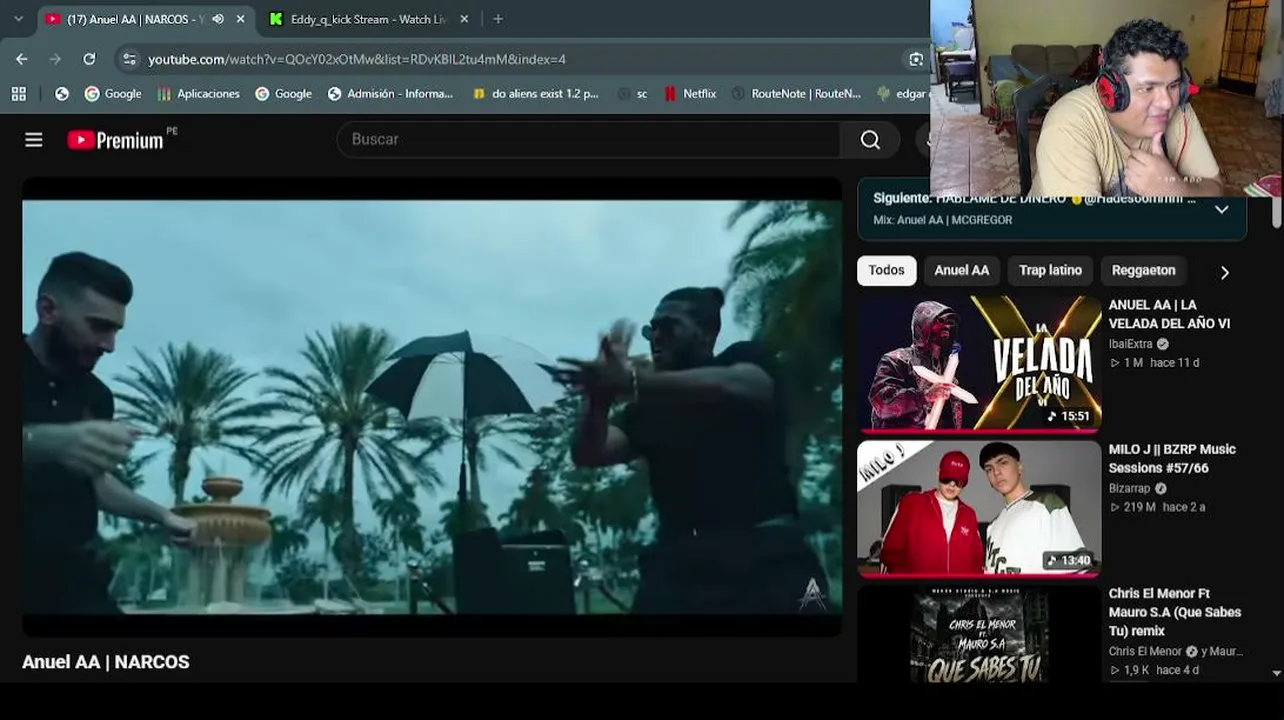Open the globe bookmark beside the apps grid
Image resolution: width=1284 pixels, height=720 pixels.
click(62, 93)
